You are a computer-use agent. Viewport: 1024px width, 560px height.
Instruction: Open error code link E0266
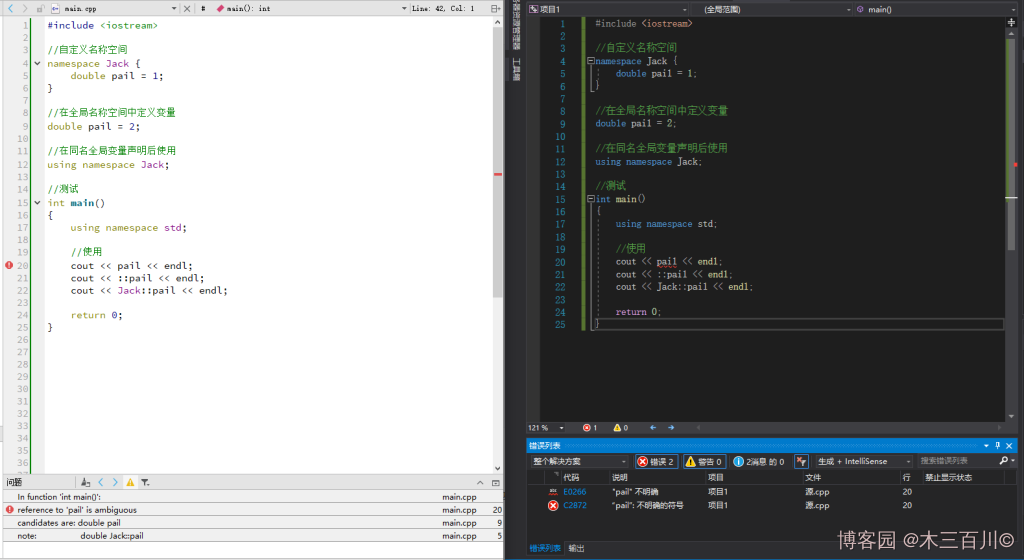point(575,492)
